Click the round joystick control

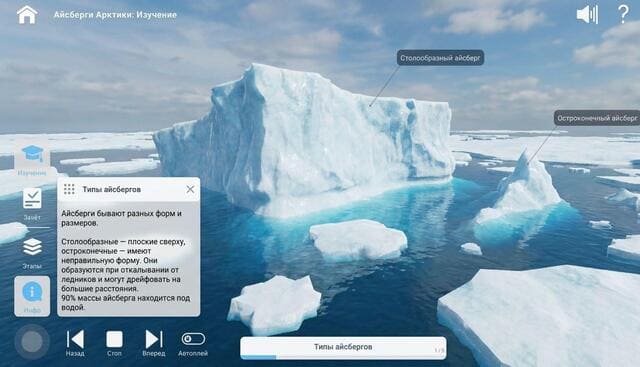pyautogui.click(x=32, y=342)
